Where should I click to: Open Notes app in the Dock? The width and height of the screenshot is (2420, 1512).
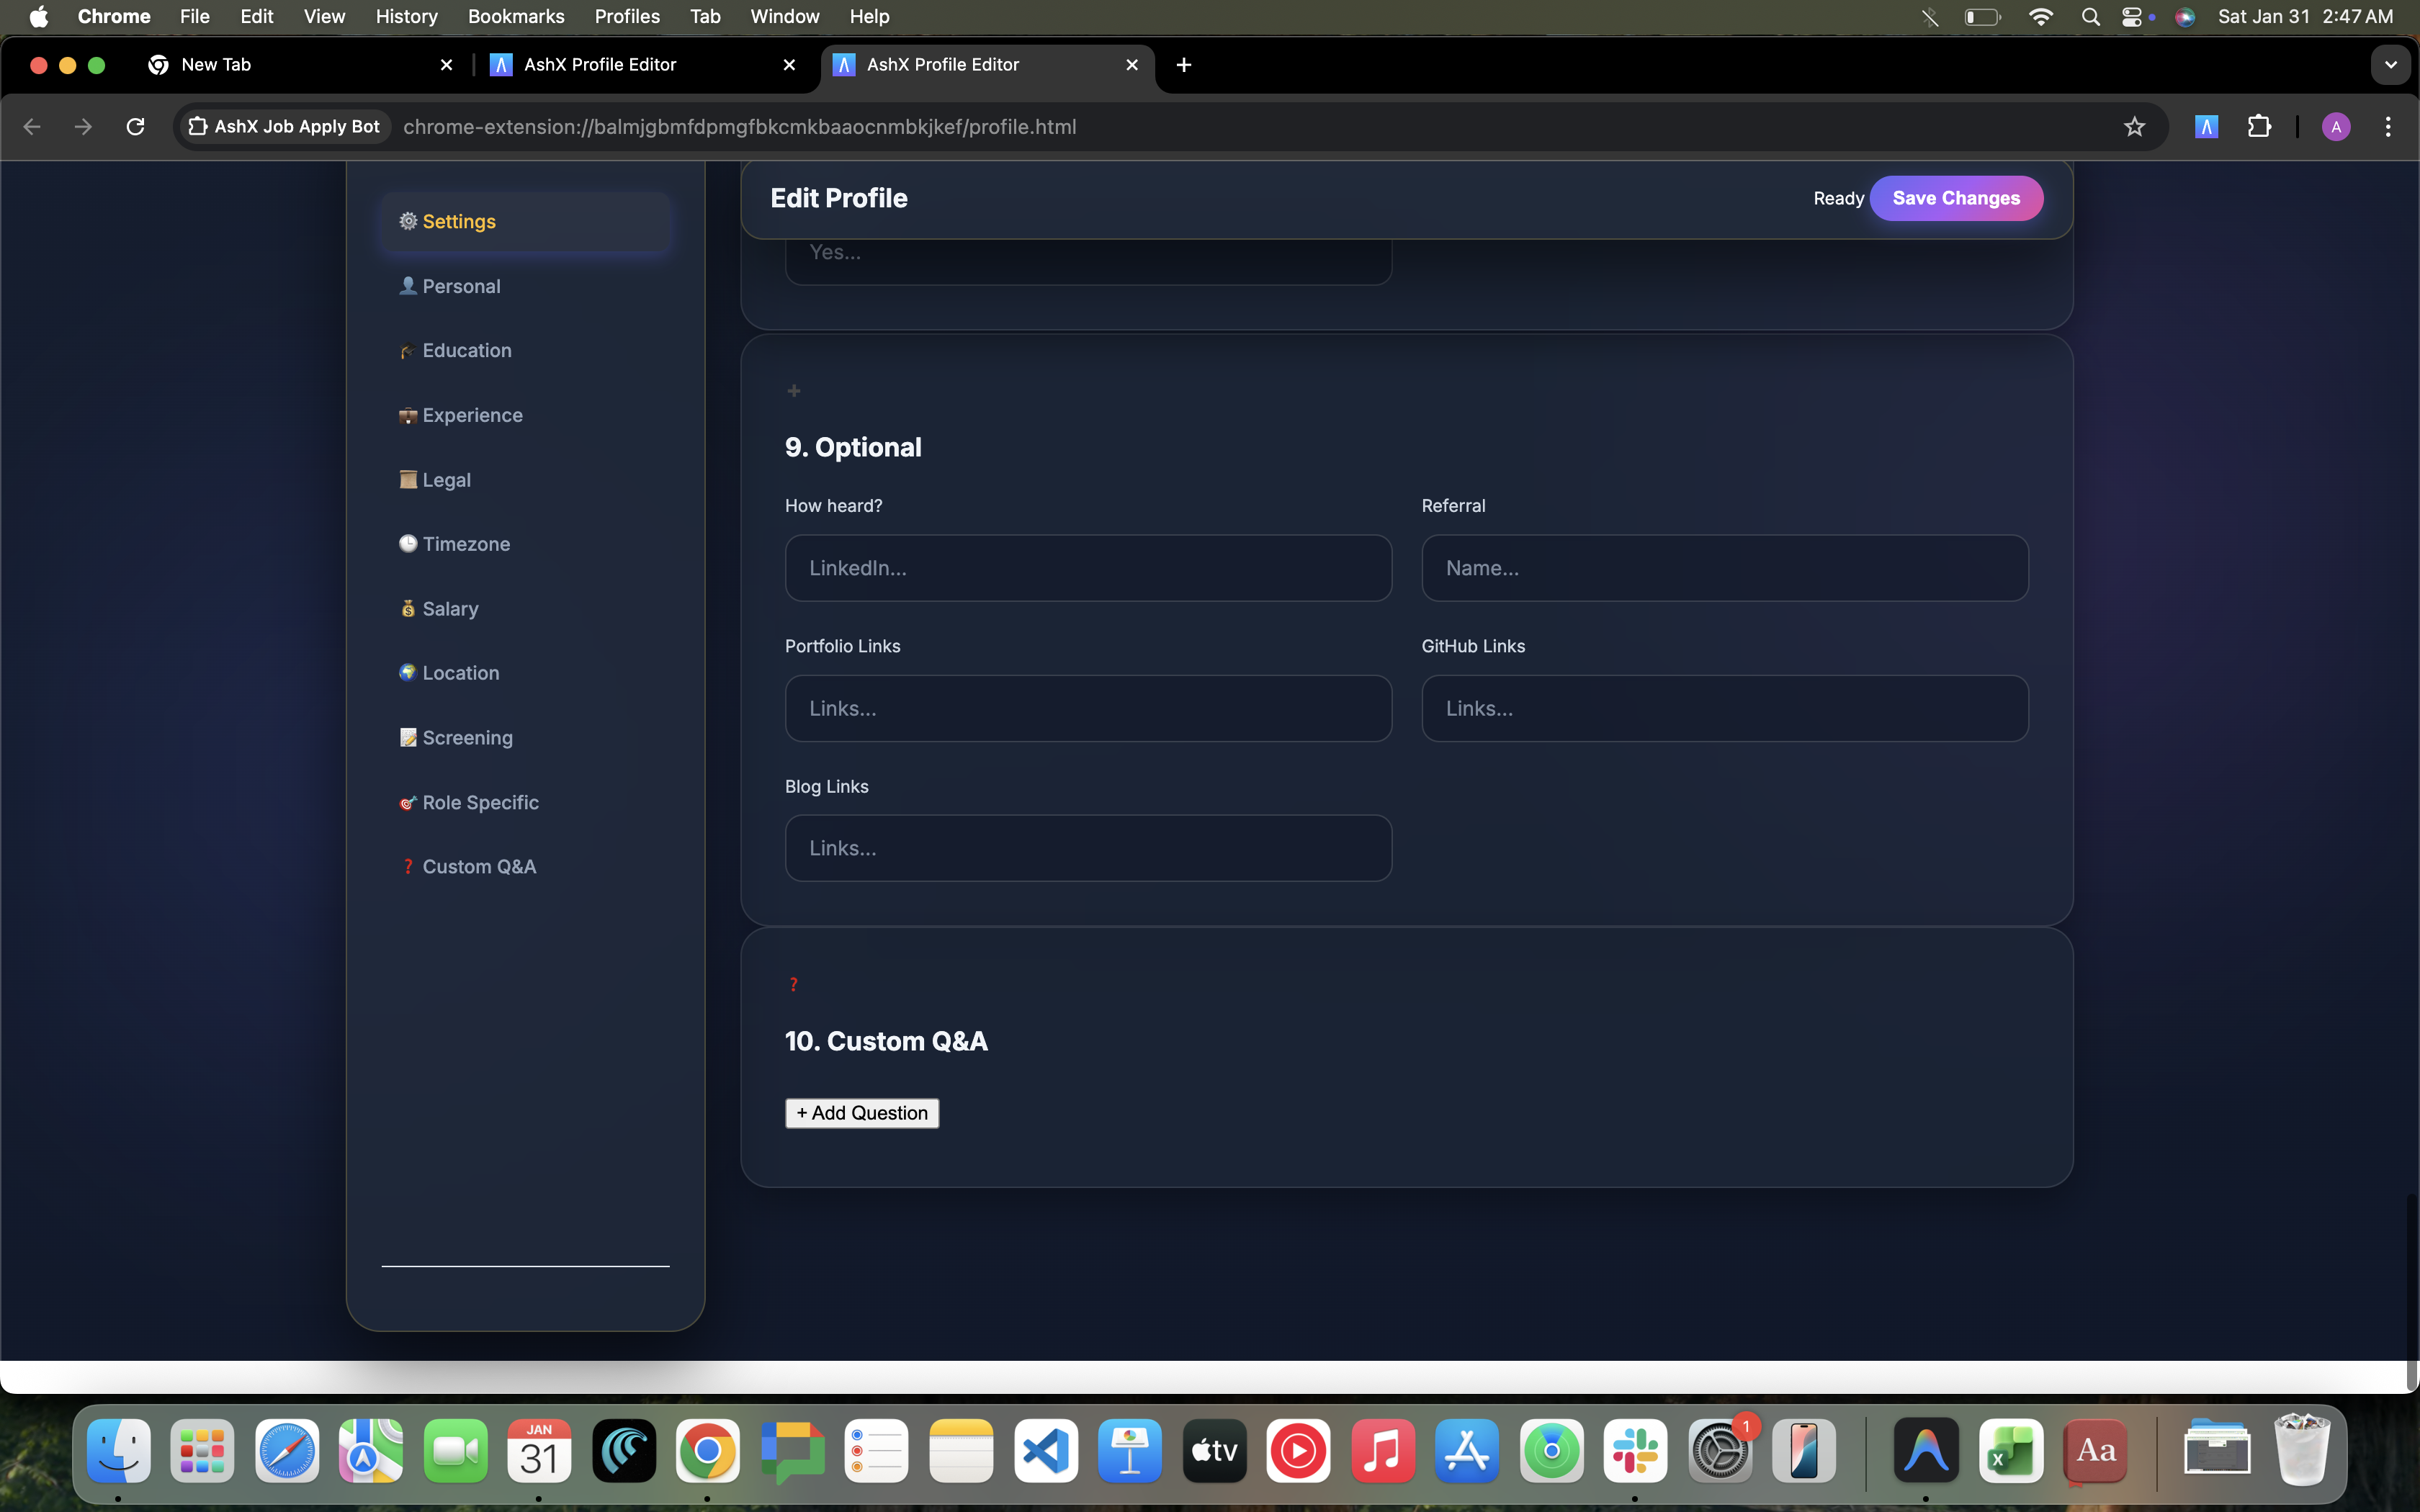pos(961,1451)
